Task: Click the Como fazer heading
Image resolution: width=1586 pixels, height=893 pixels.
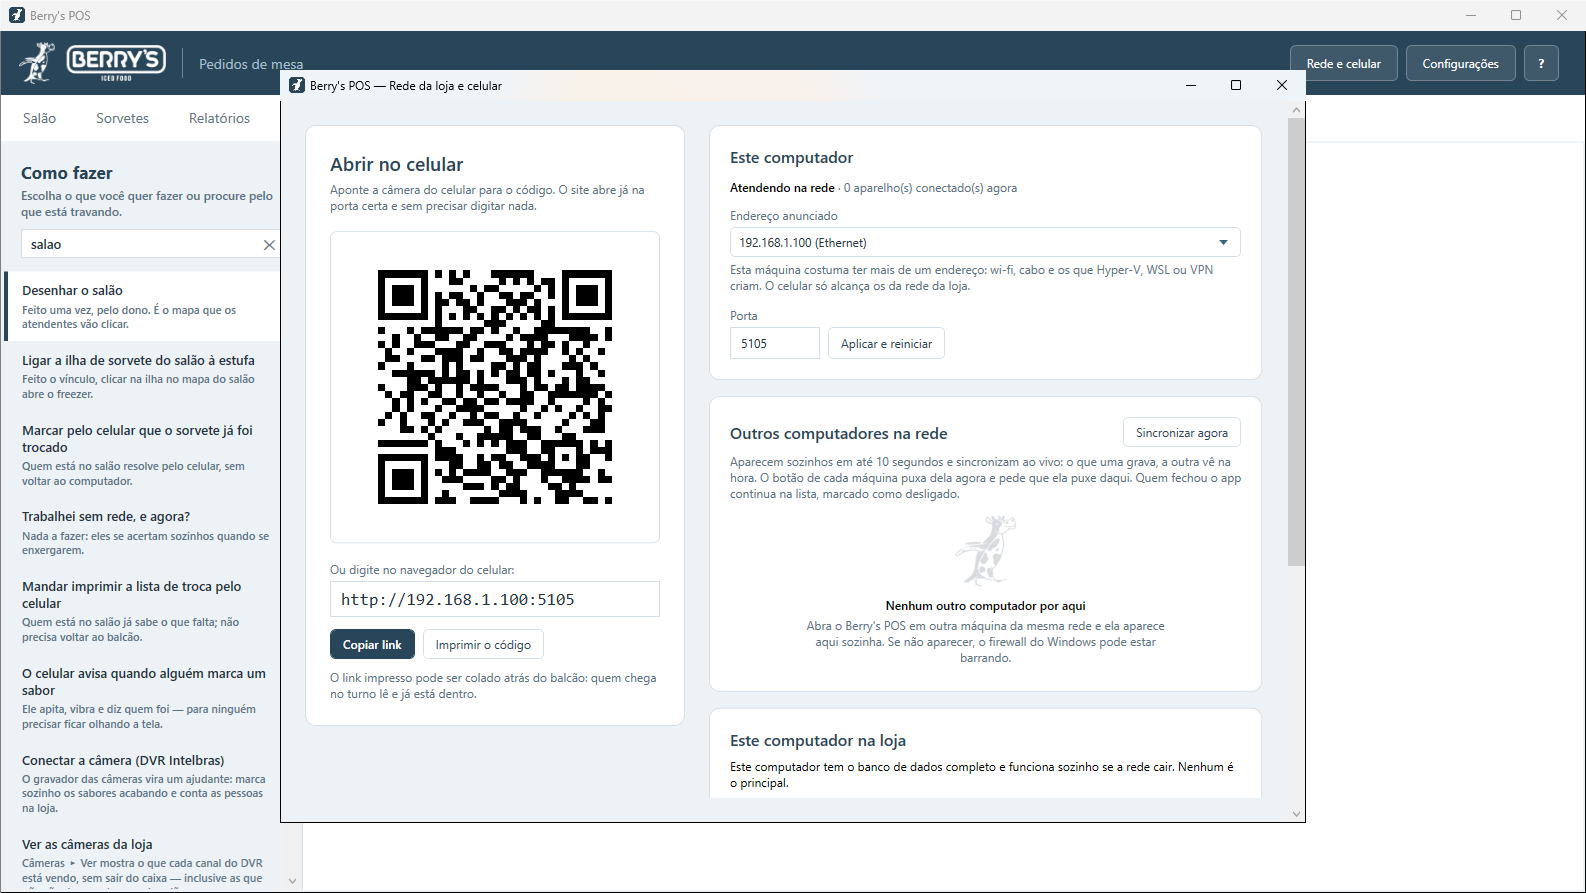Action: tap(67, 173)
